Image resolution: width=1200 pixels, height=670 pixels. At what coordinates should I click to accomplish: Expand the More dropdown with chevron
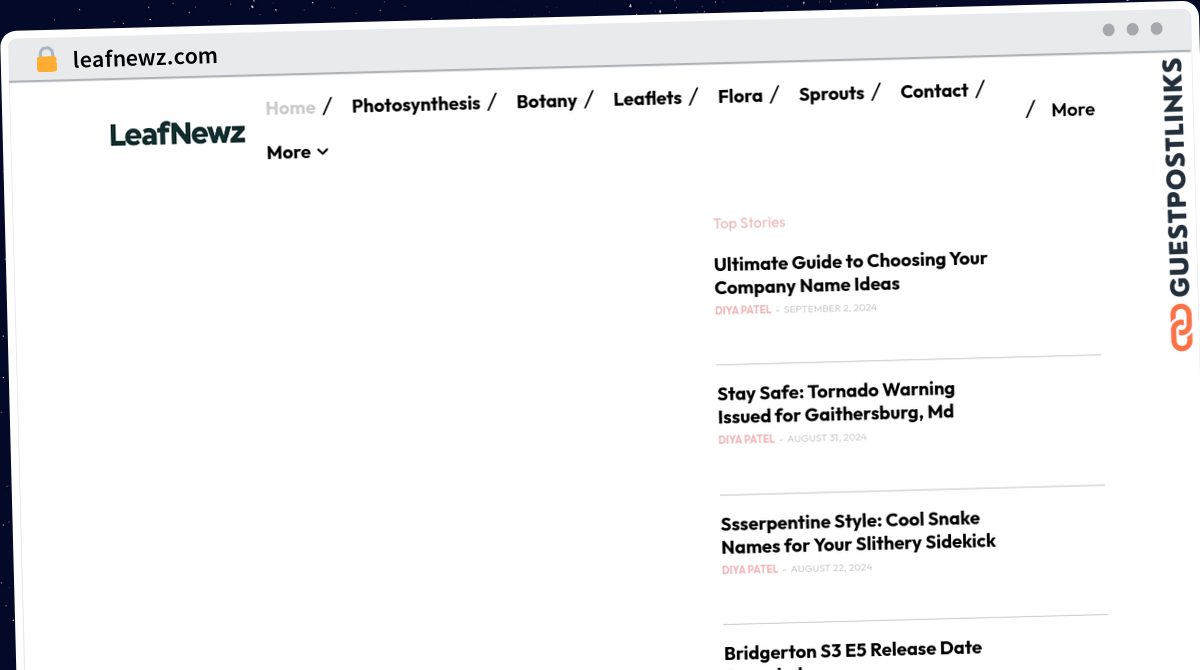click(297, 152)
